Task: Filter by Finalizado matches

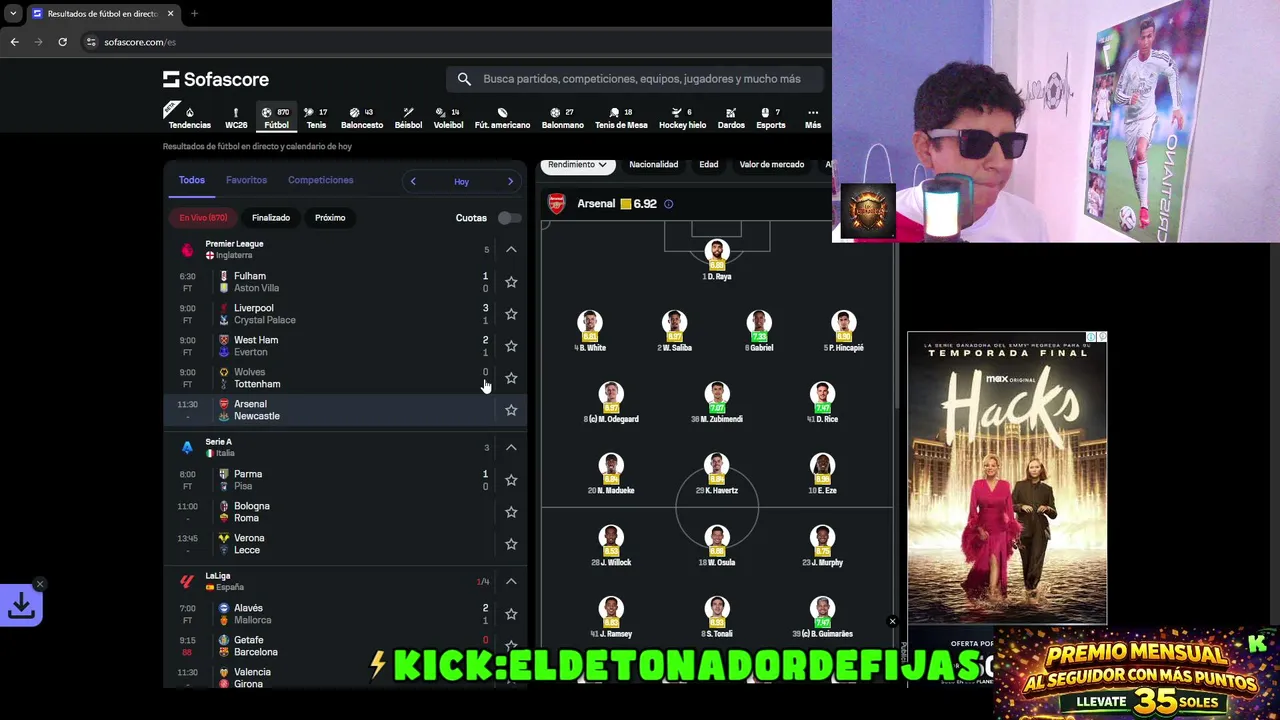Action: pyautogui.click(x=271, y=218)
